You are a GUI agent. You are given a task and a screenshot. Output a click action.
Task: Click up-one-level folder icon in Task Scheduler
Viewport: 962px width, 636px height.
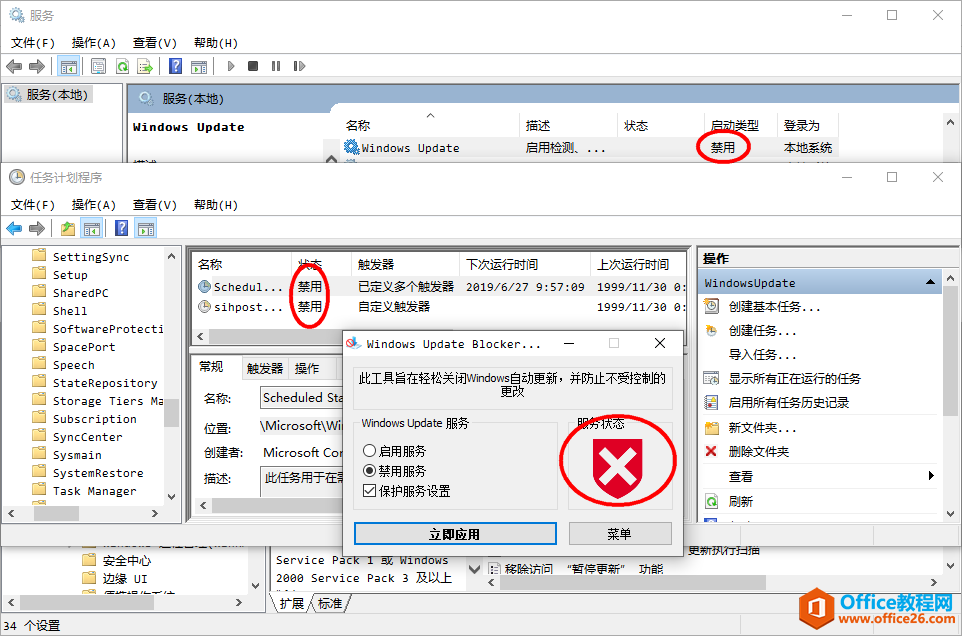click(68, 229)
